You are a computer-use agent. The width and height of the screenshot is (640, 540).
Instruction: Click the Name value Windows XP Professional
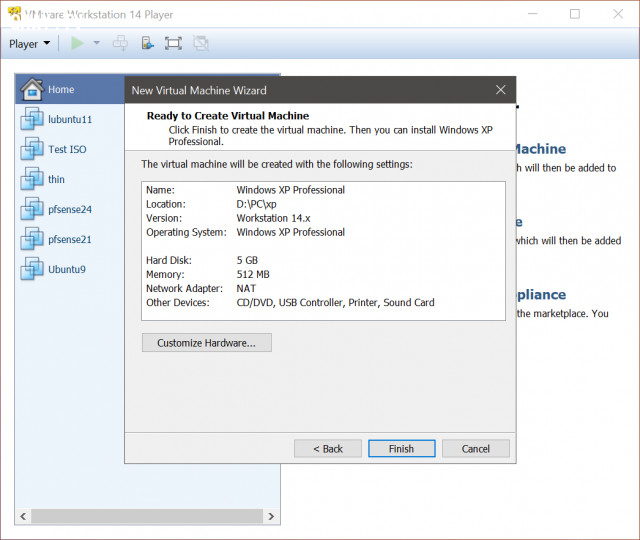click(x=291, y=190)
